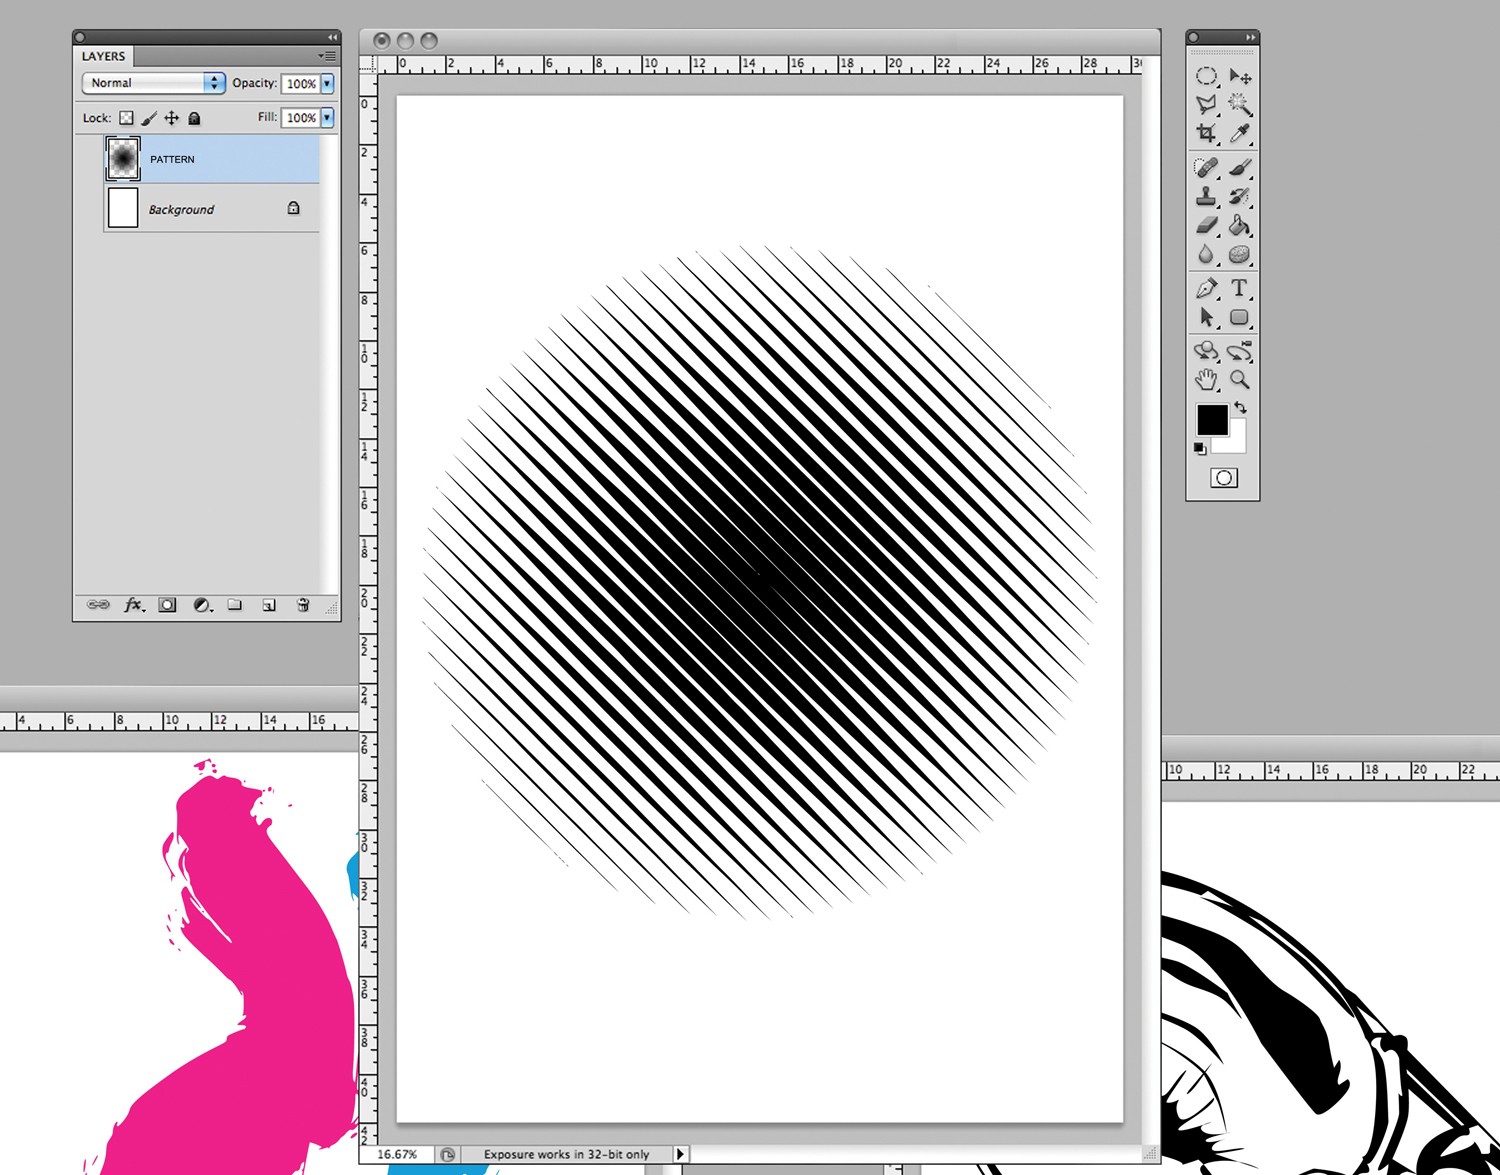This screenshot has height=1175, width=1500.
Task: Click the Background layer lock icon
Action: (x=293, y=208)
